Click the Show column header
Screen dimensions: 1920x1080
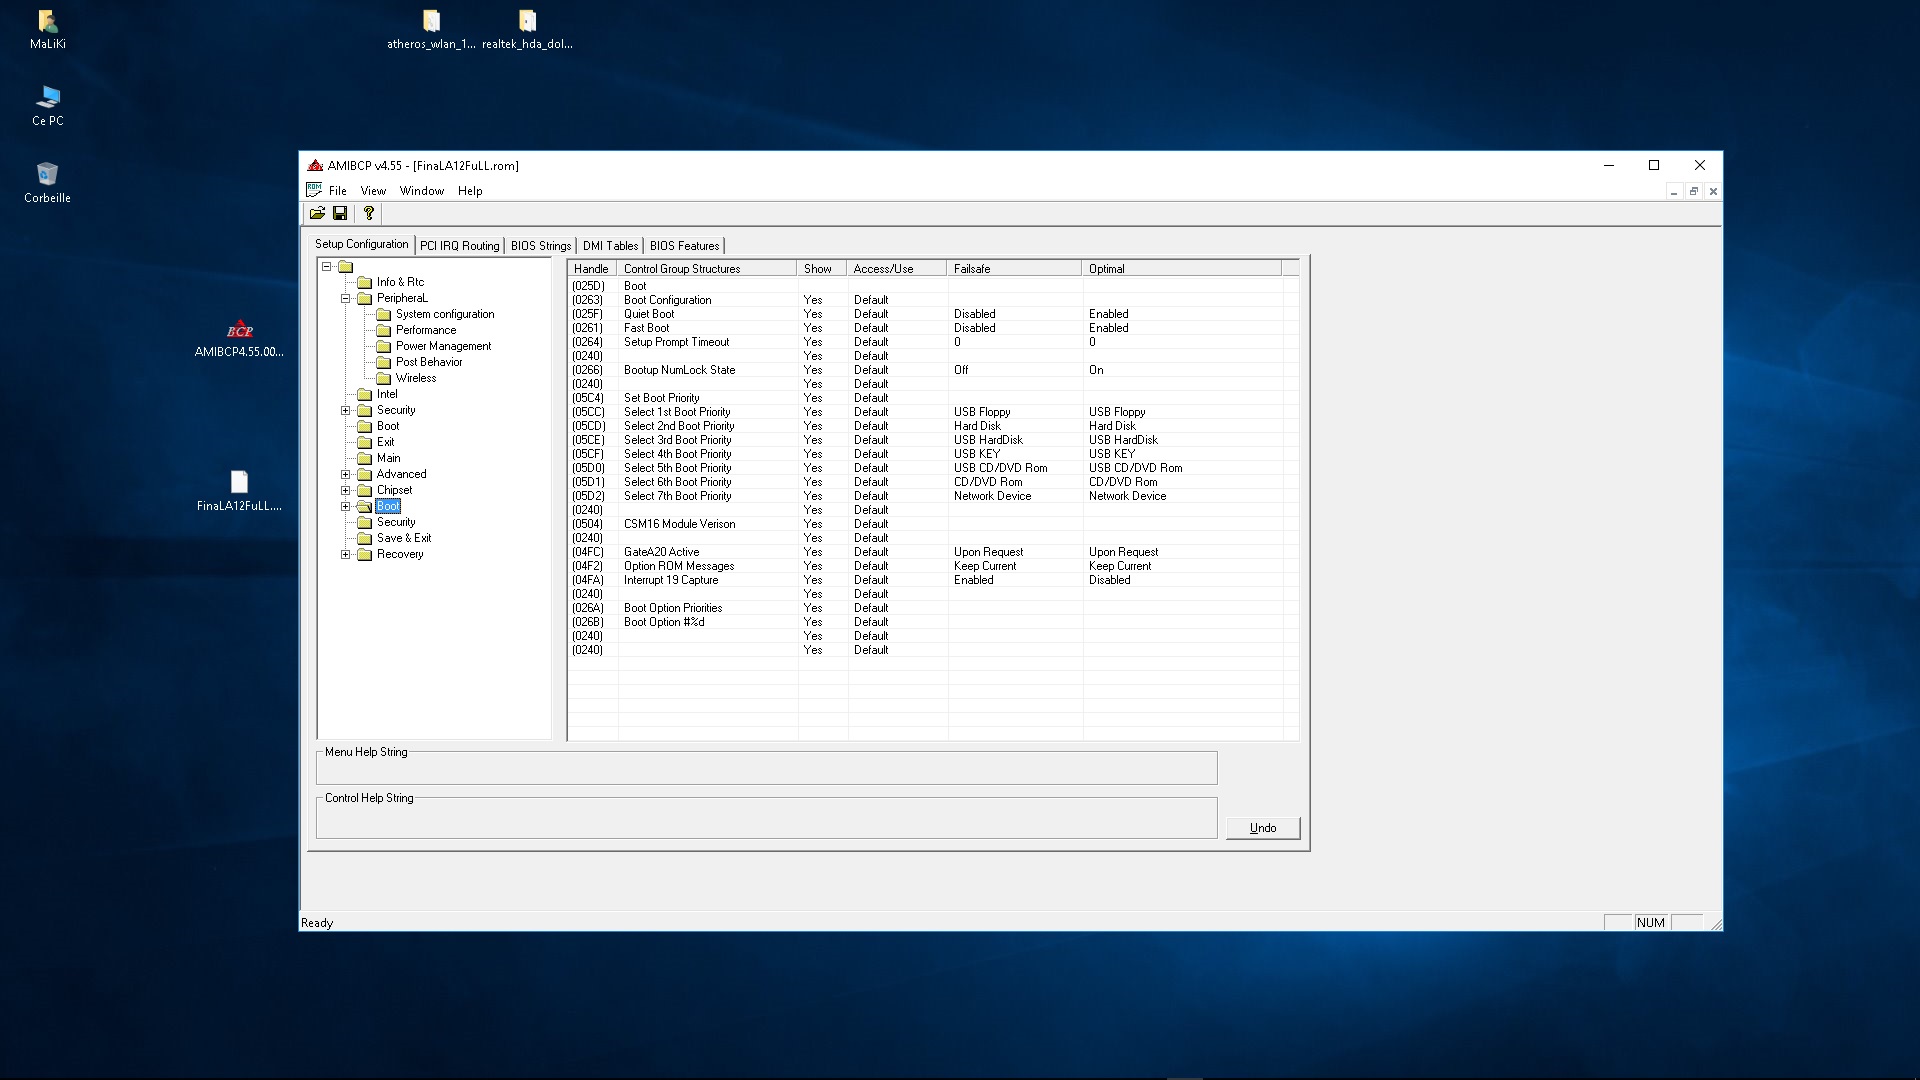pyautogui.click(x=822, y=269)
